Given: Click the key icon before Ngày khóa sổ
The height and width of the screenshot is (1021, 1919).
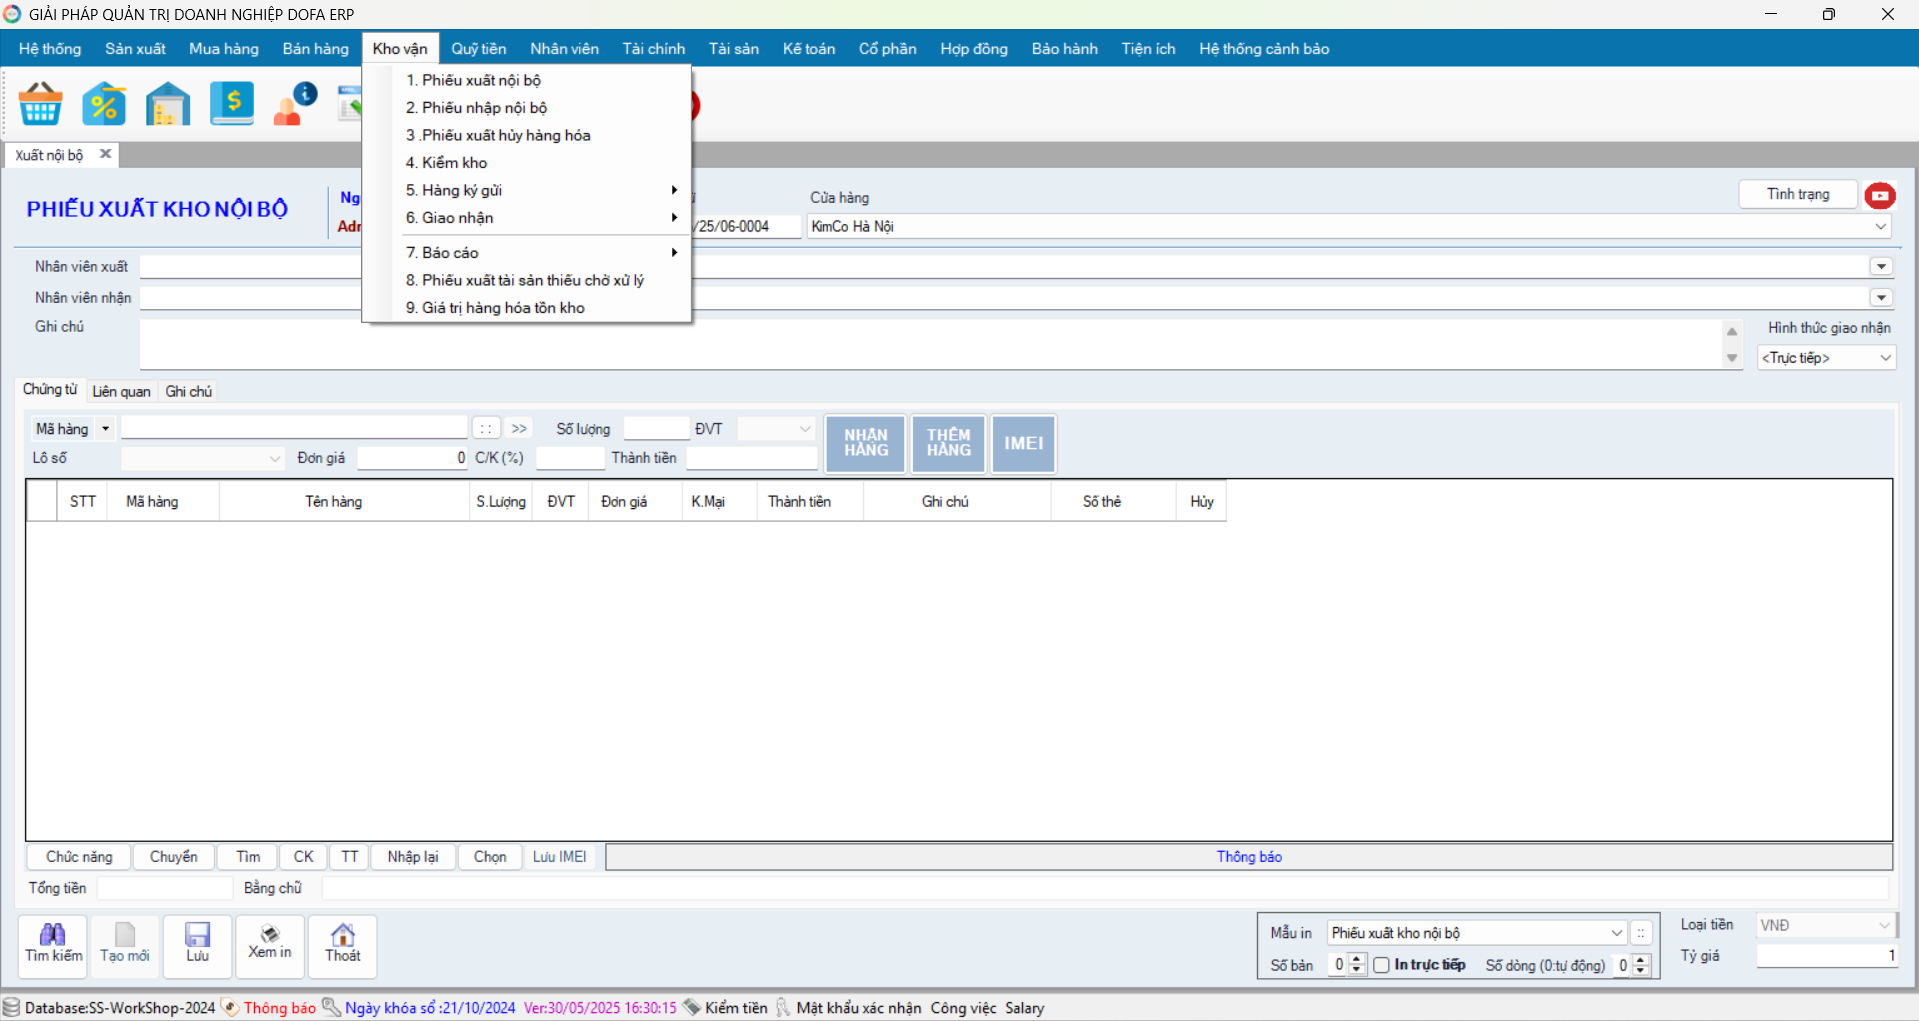Looking at the screenshot, I should (331, 1007).
